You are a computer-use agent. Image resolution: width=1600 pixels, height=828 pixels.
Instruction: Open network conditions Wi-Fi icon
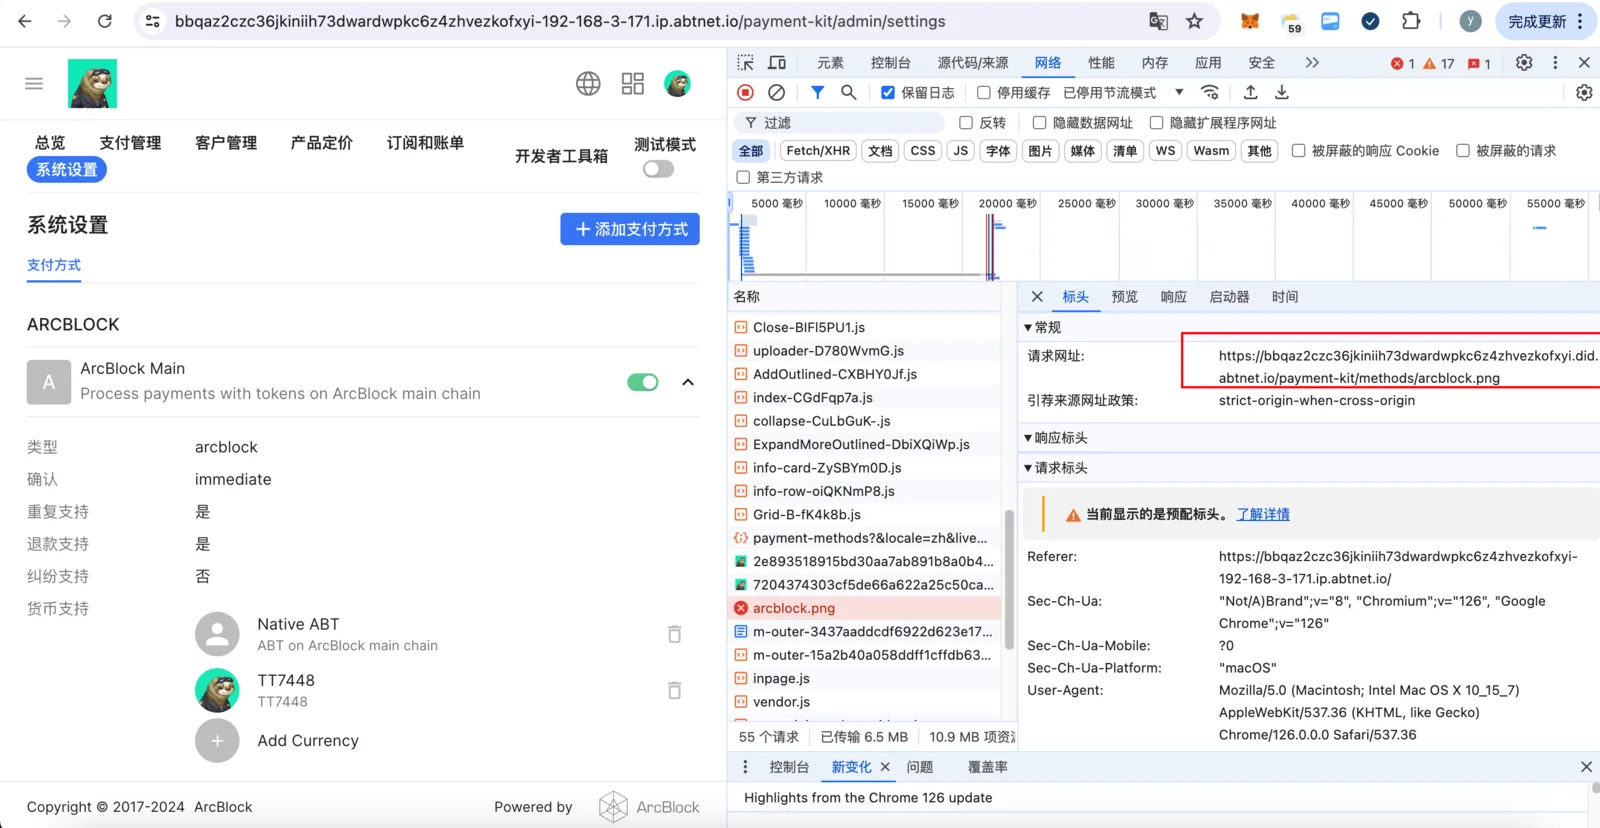[x=1210, y=93]
